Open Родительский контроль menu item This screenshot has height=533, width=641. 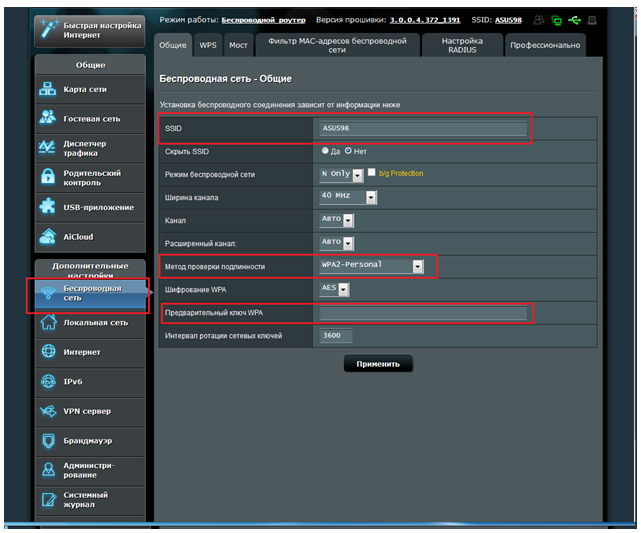click(x=90, y=177)
